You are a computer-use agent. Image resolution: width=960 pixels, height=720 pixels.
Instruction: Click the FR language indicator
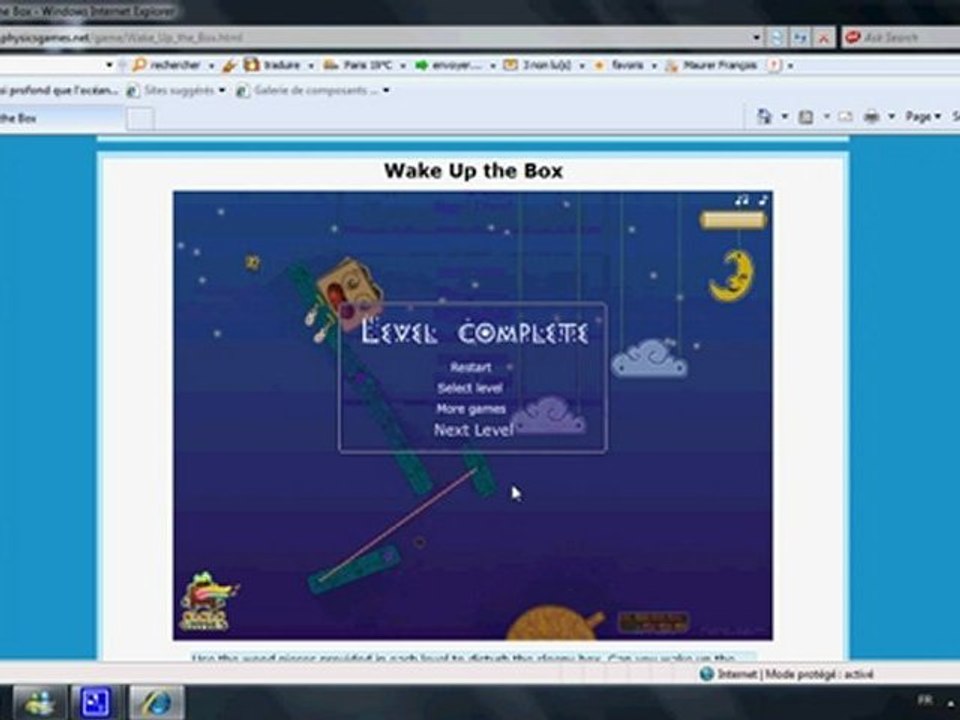click(924, 699)
